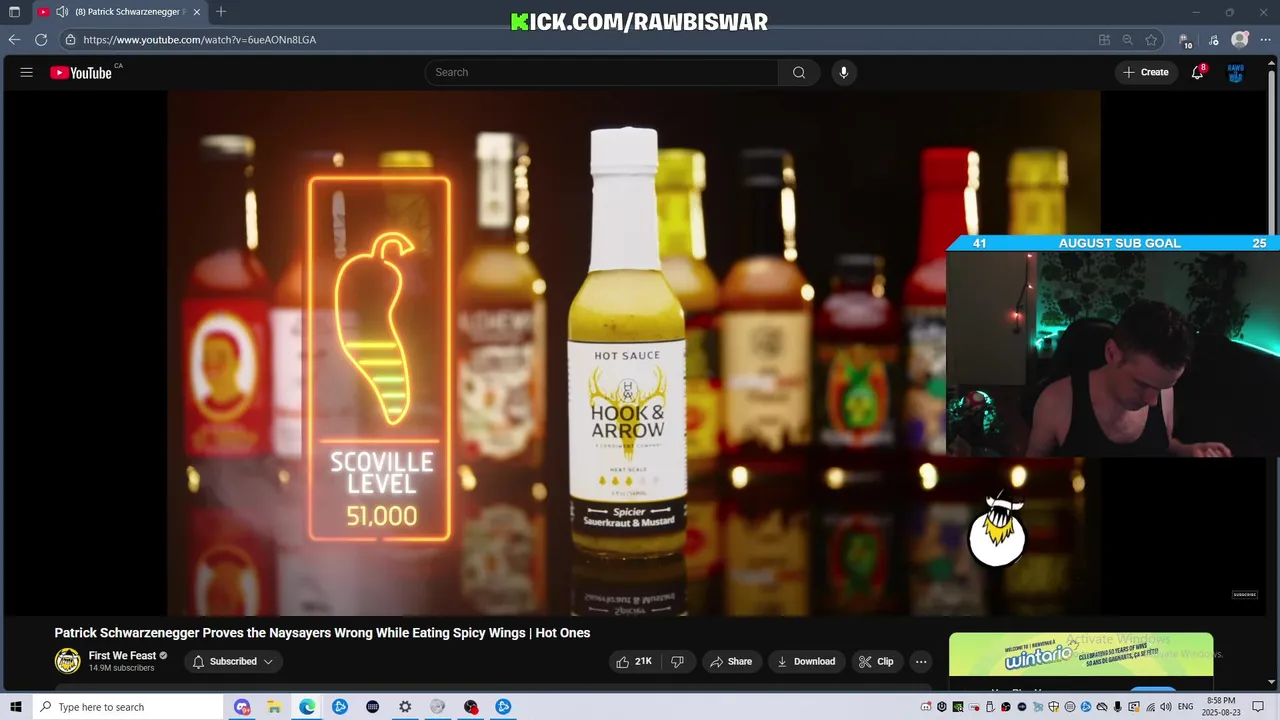Screen dimensions: 1280x720
Task: Switch to Microsoft Edge in the taskbar
Action: pos(307,707)
